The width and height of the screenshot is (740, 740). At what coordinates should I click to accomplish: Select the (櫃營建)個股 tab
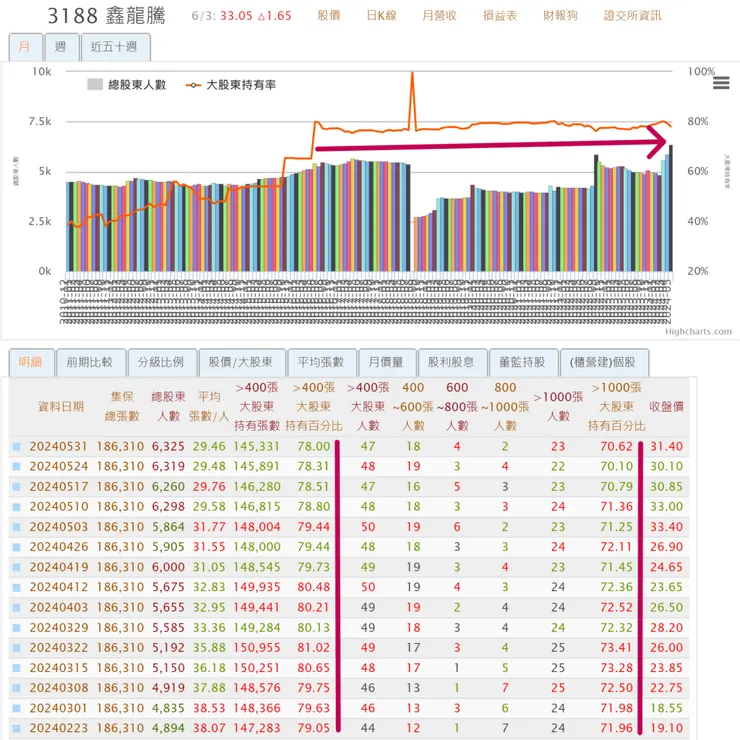604,362
